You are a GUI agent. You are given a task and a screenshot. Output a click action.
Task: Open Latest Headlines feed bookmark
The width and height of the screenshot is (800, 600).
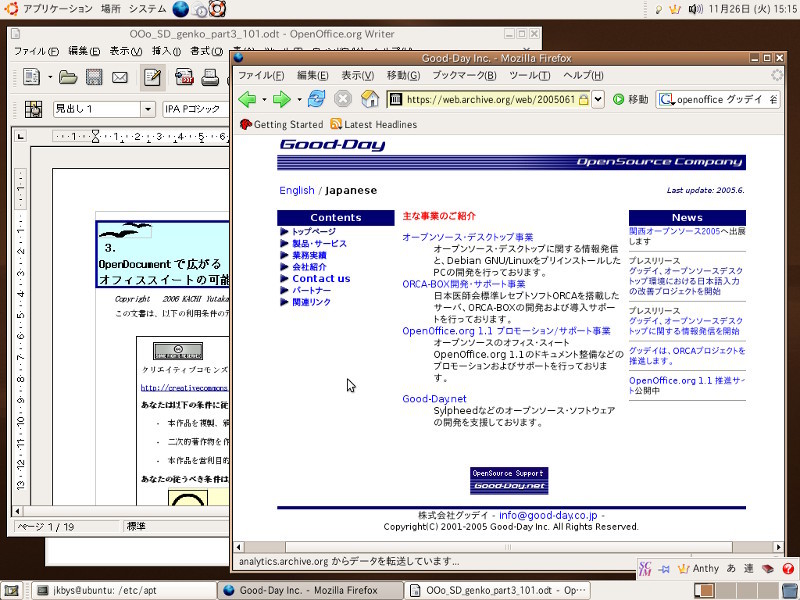click(x=373, y=124)
